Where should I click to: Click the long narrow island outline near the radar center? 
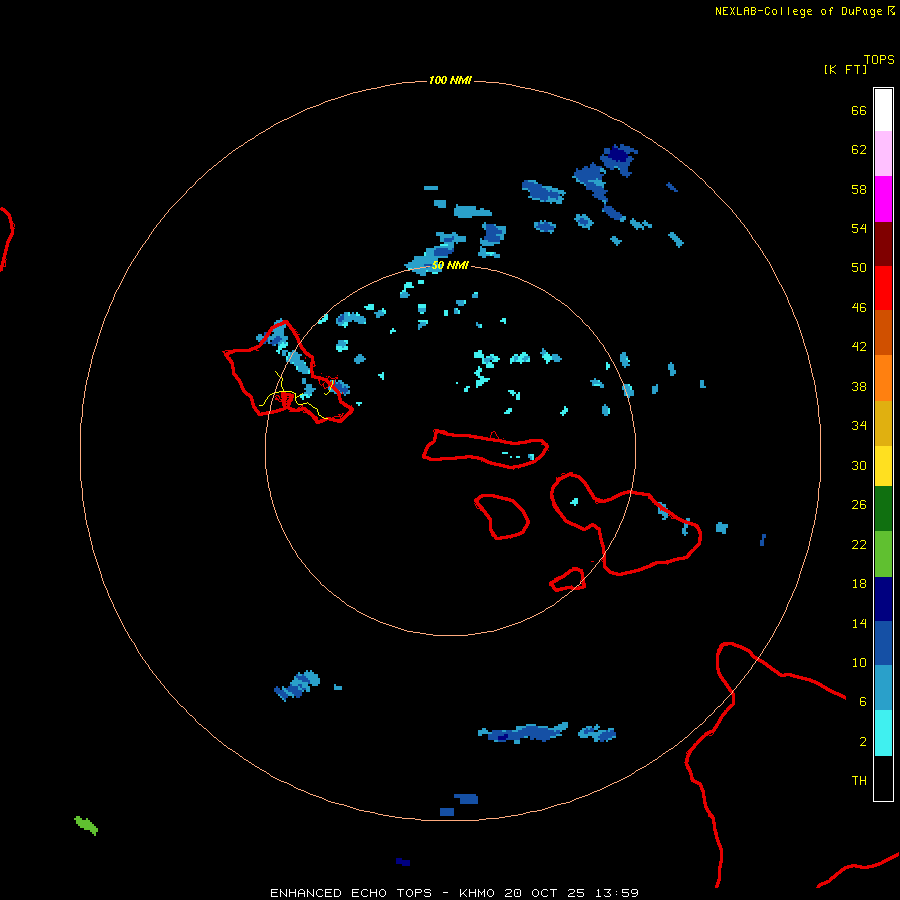tap(486, 449)
